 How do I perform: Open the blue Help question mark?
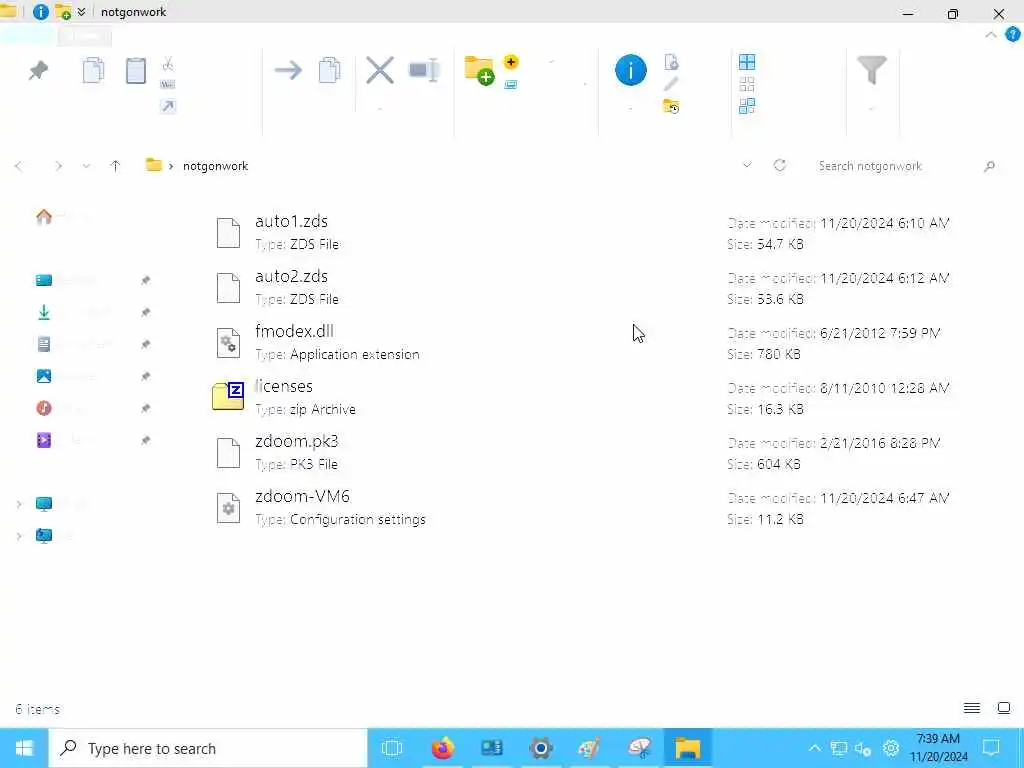[1012, 35]
